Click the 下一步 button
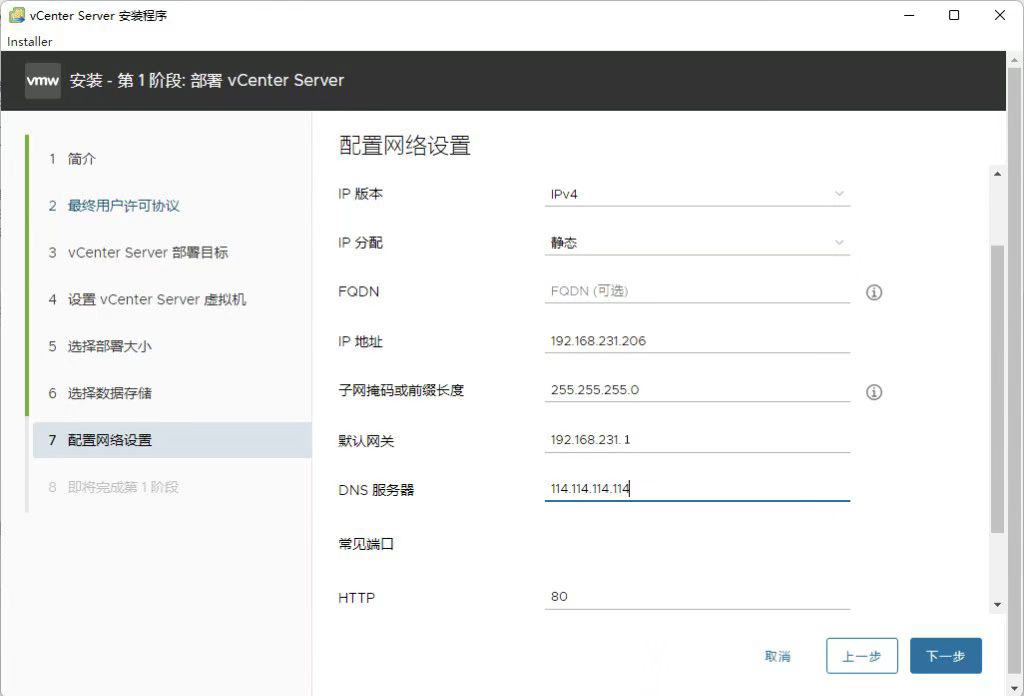Screen dimensions: 1024x696 pyautogui.click(x=946, y=656)
